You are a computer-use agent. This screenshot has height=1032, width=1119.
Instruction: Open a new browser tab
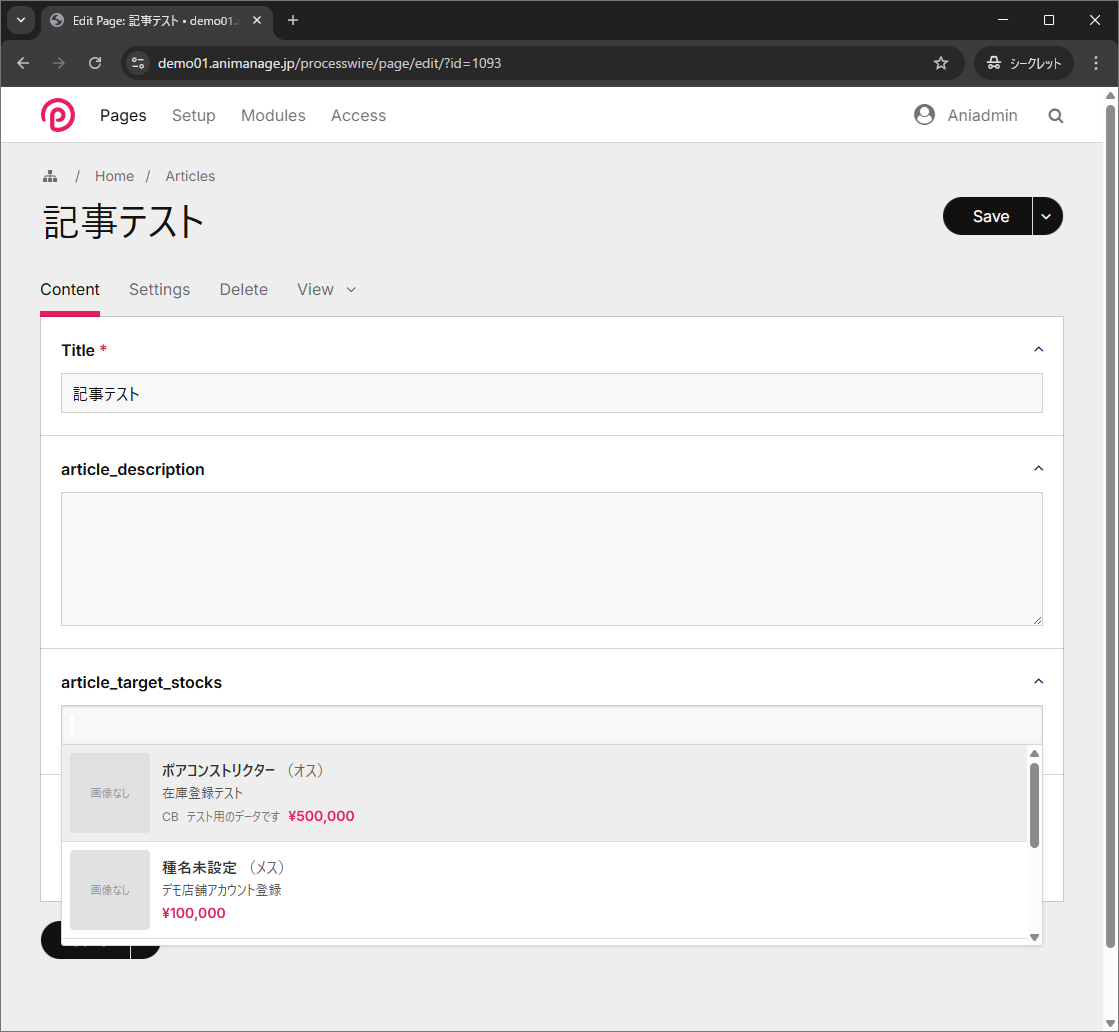[x=293, y=20]
